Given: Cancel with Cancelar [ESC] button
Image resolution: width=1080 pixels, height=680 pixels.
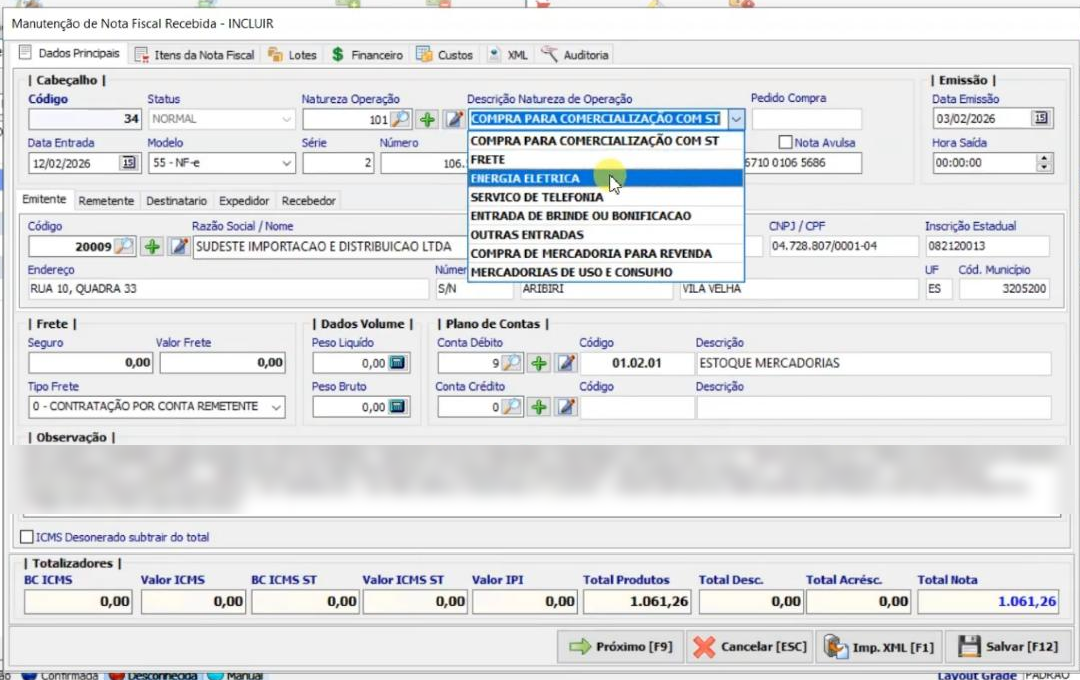Looking at the screenshot, I should coord(750,646).
